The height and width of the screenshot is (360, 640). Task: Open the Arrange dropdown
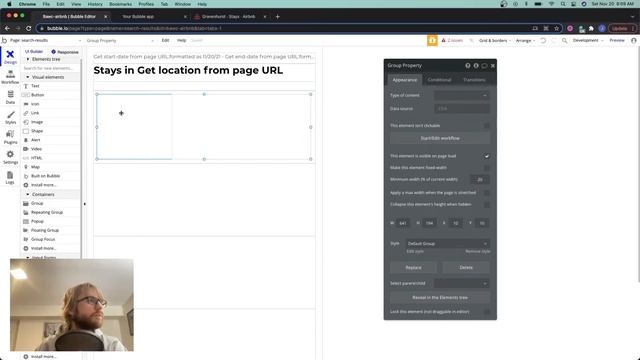pos(525,40)
